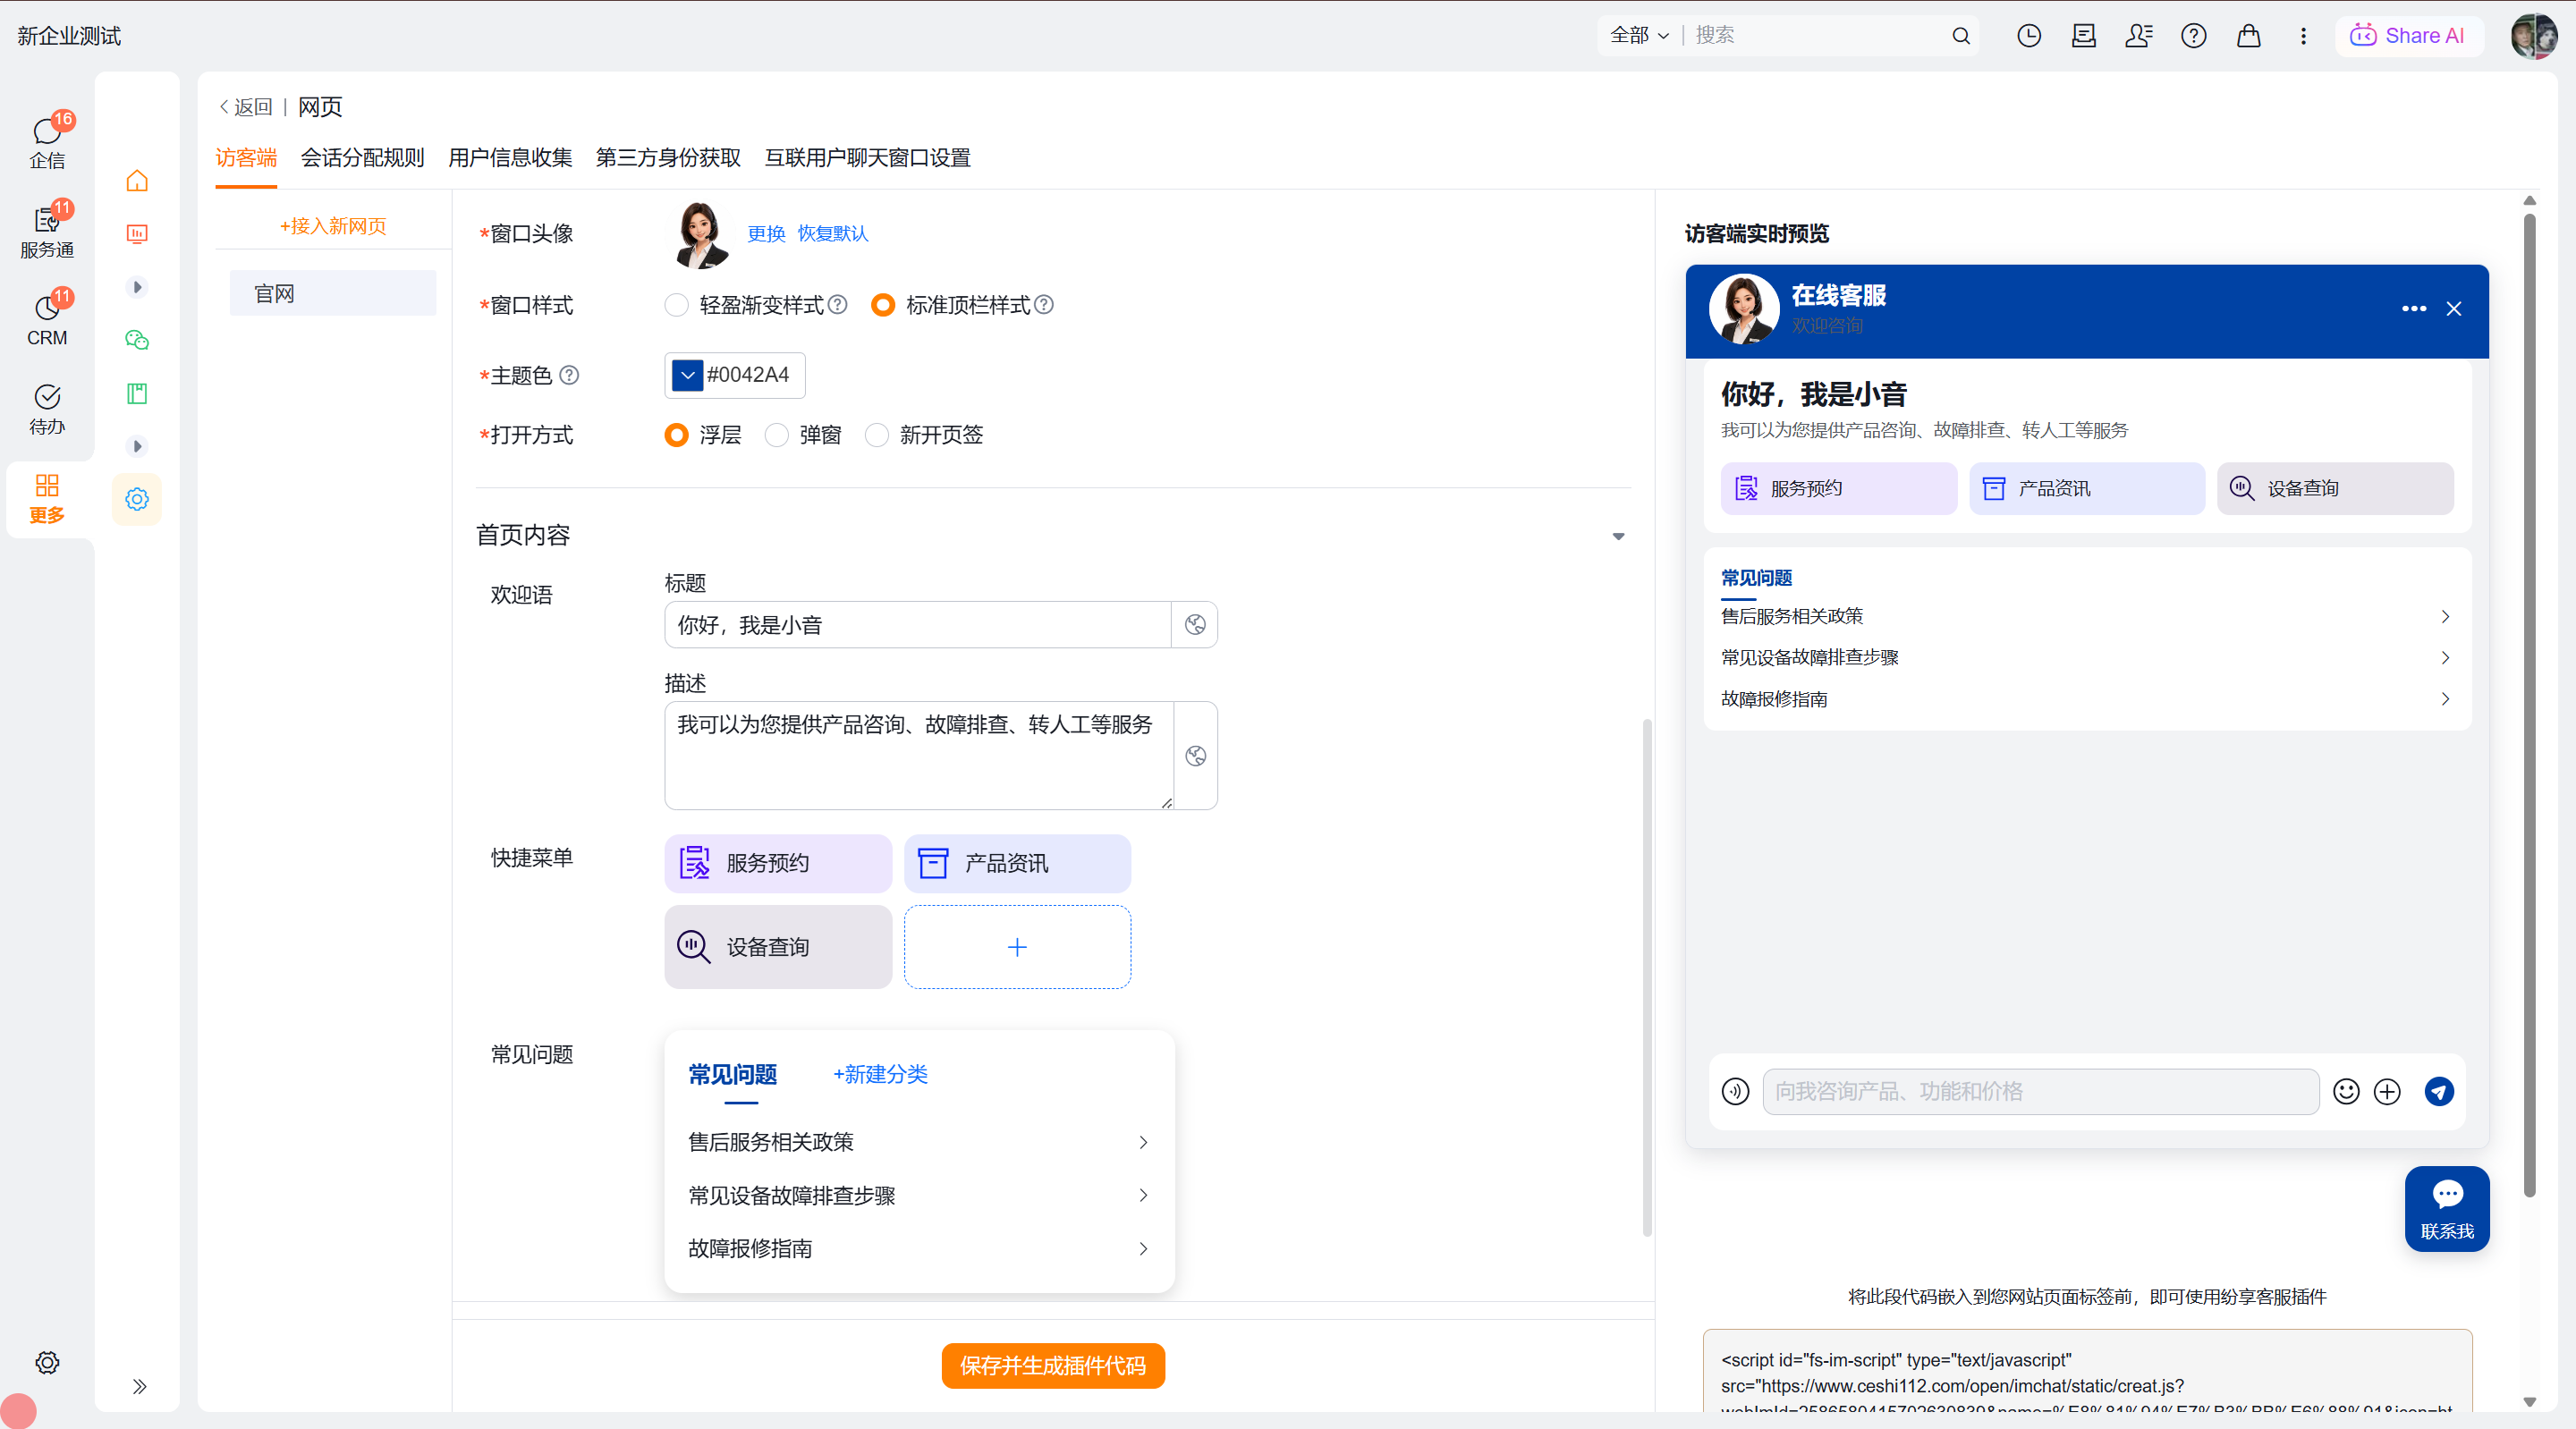
Task: Click the green WeChat icon in secondary sidebar
Action: pos(137,340)
